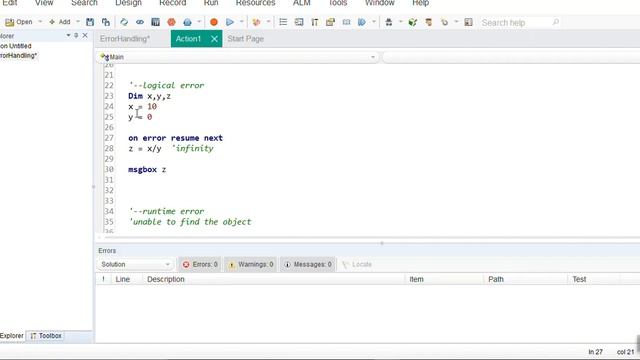The image size is (640, 360).
Task: Expand dropdown next to orange swirl icon
Action: (x=268, y=22)
